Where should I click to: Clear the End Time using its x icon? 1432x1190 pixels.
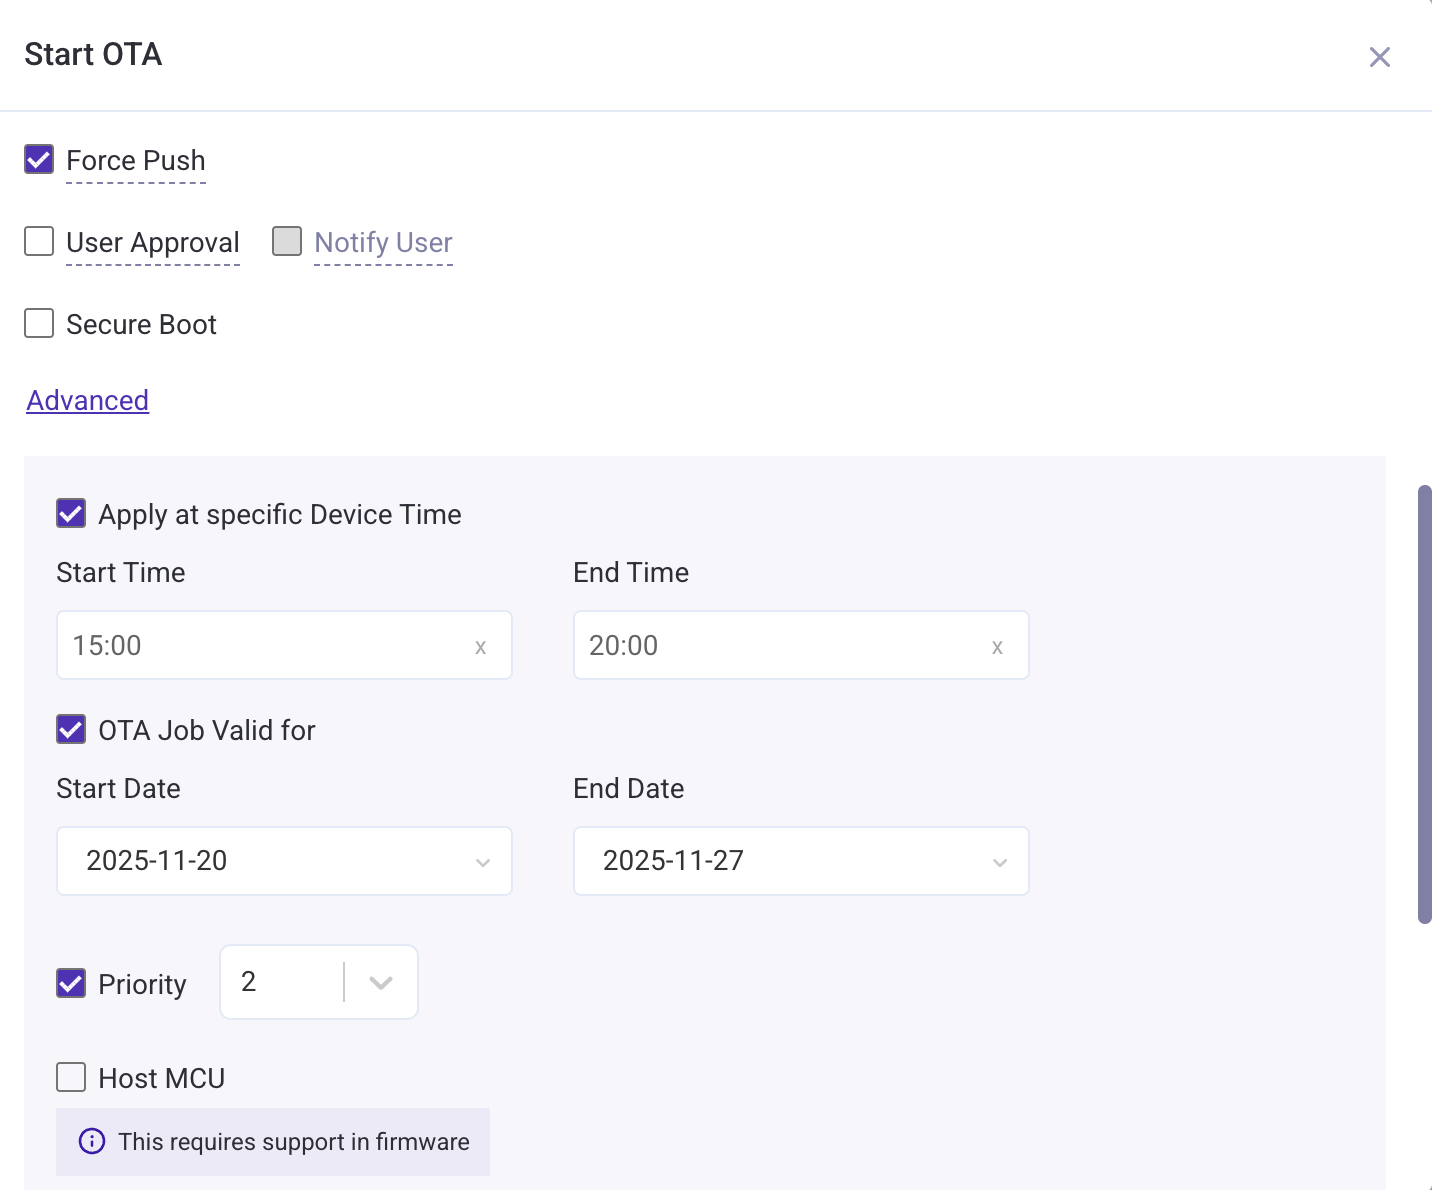point(997,646)
